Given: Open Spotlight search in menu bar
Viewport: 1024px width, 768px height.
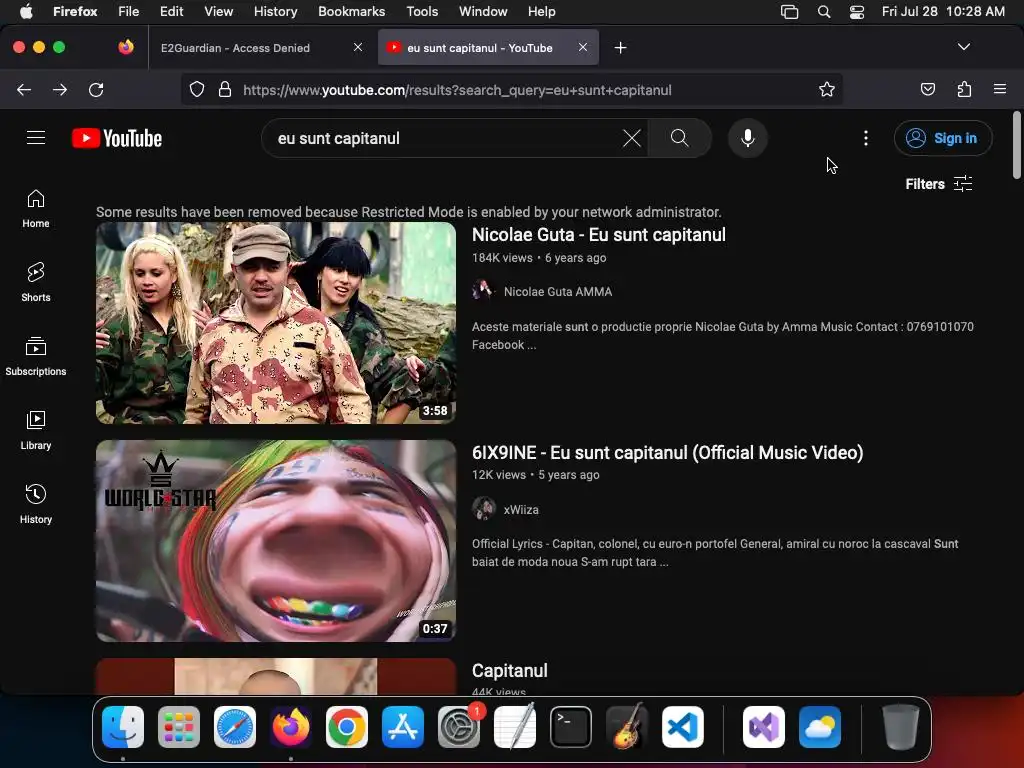Looking at the screenshot, I should pyautogui.click(x=824, y=12).
